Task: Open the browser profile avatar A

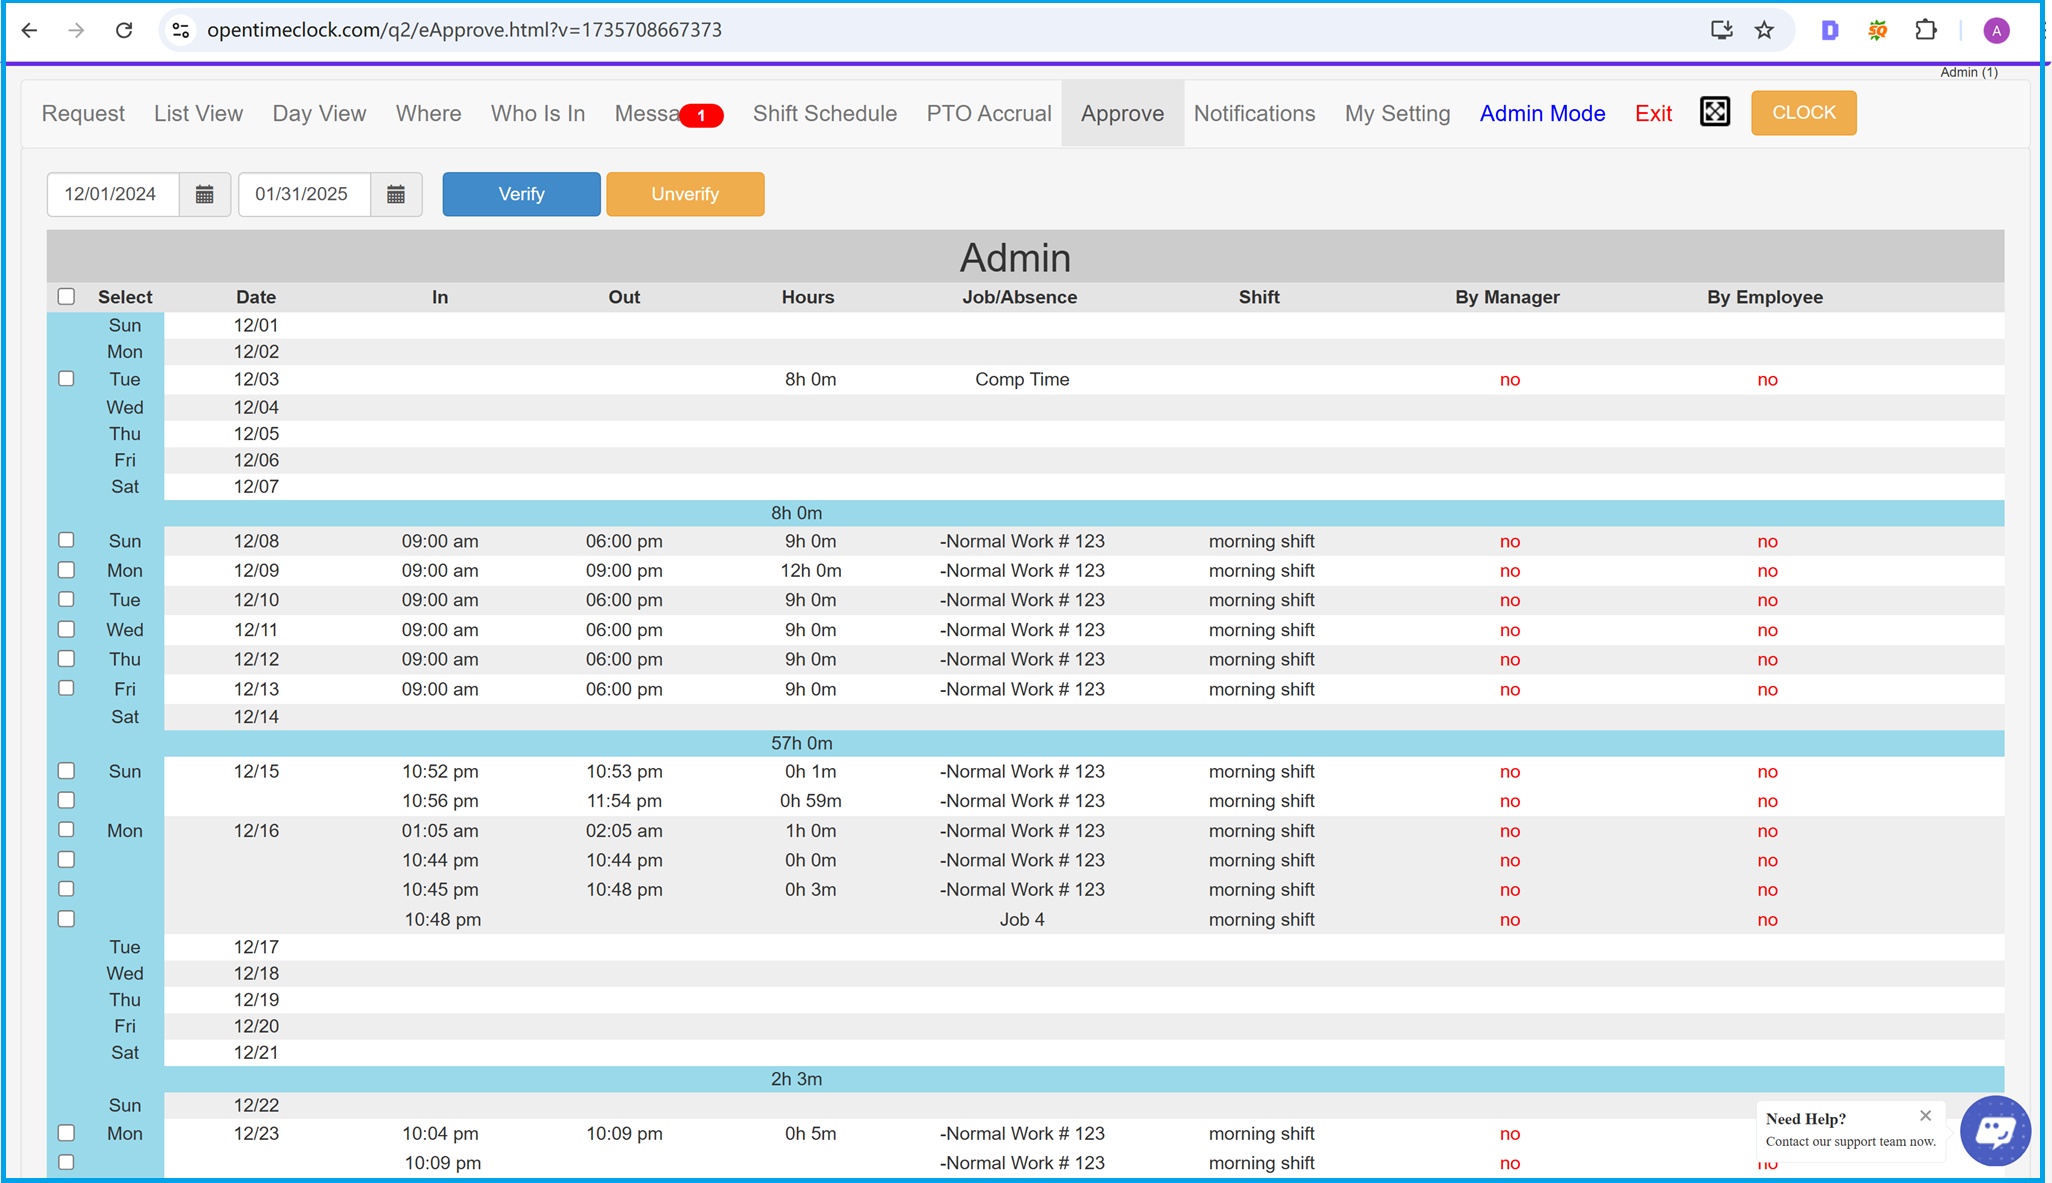Action: (1996, 31)
